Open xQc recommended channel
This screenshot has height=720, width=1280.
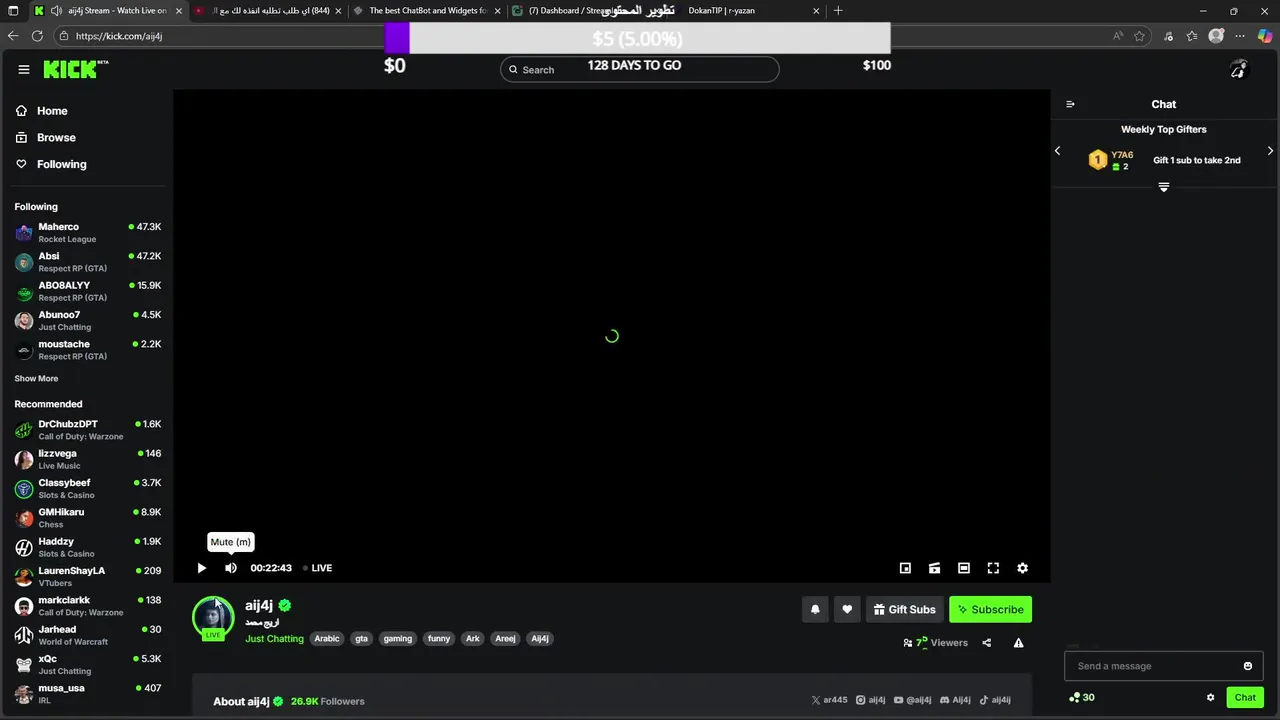coord(88,665)
